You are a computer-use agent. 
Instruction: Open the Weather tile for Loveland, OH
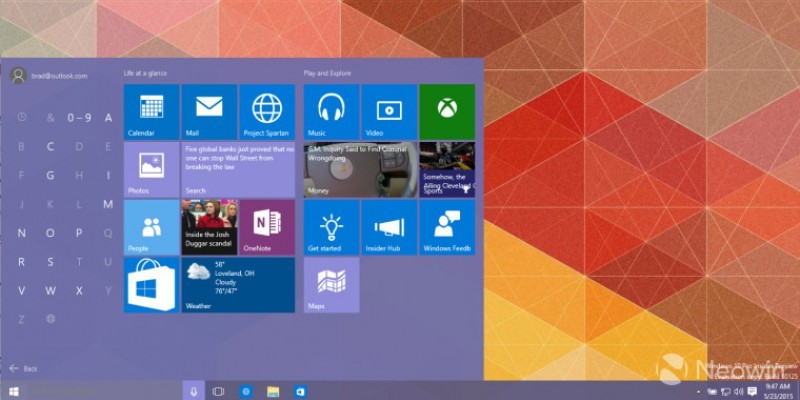[x=238, y=285]
